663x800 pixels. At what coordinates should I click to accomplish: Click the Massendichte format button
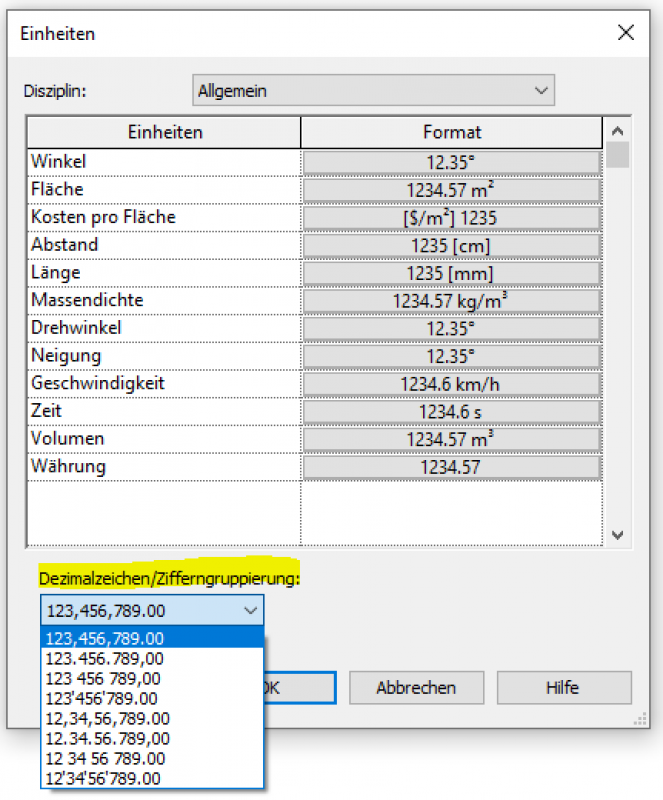[x=451, y=301]
